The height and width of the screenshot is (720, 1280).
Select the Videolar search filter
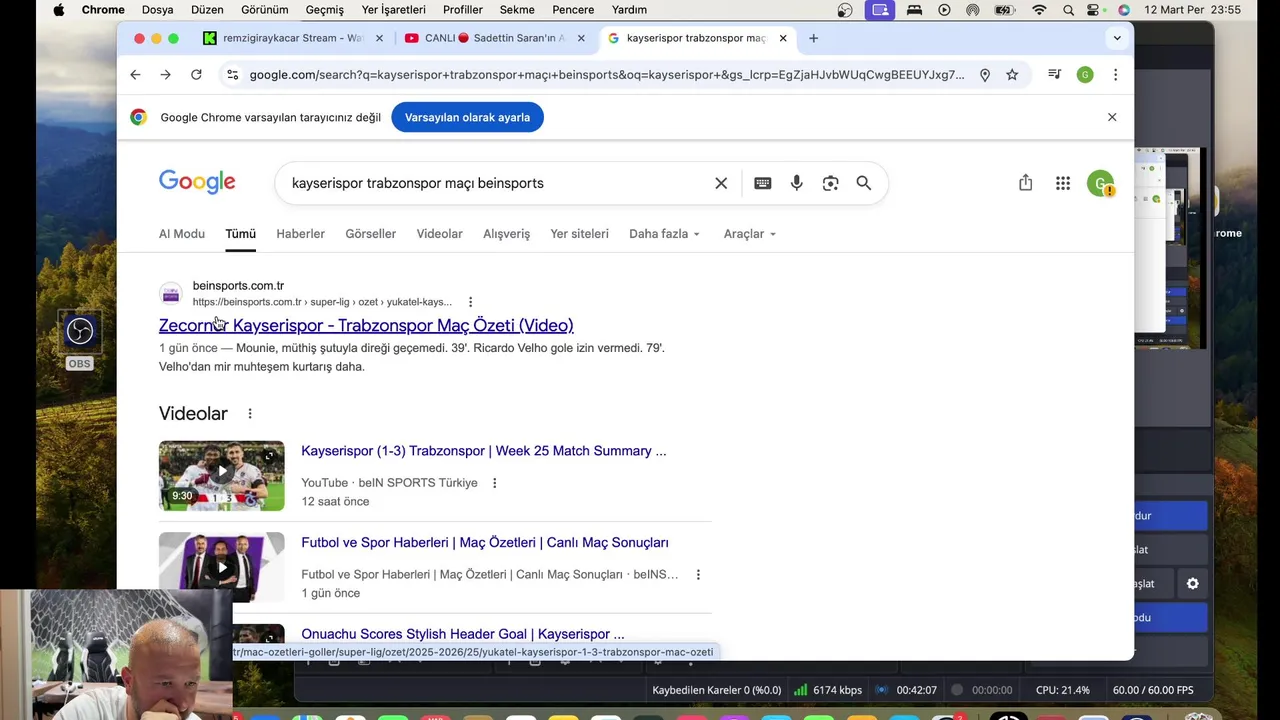pos(440,234)
